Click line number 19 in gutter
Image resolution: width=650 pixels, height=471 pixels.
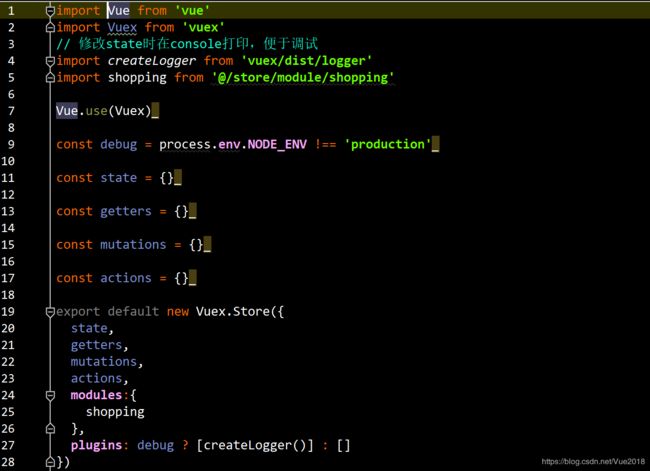[x=8, y=311]
